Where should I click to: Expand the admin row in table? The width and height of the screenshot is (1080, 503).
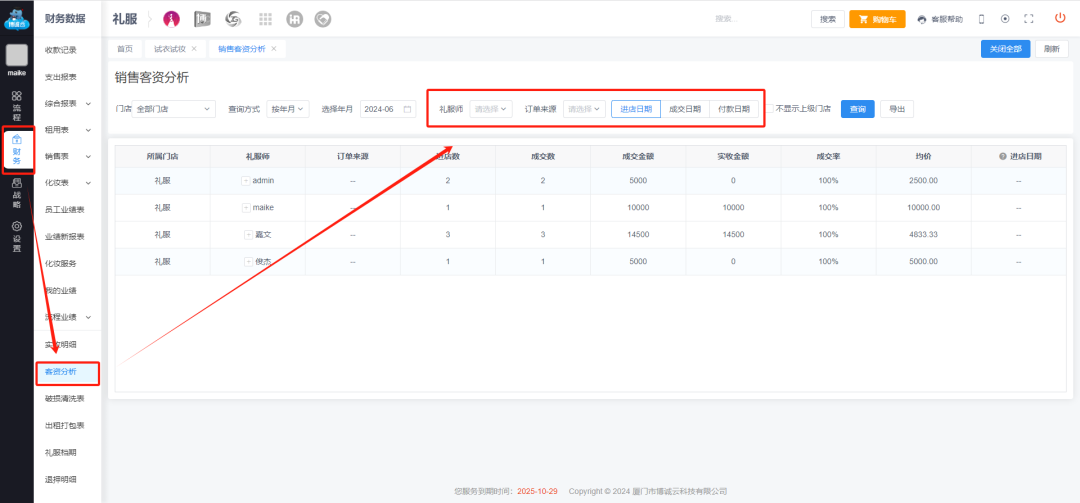pos(245,181)
